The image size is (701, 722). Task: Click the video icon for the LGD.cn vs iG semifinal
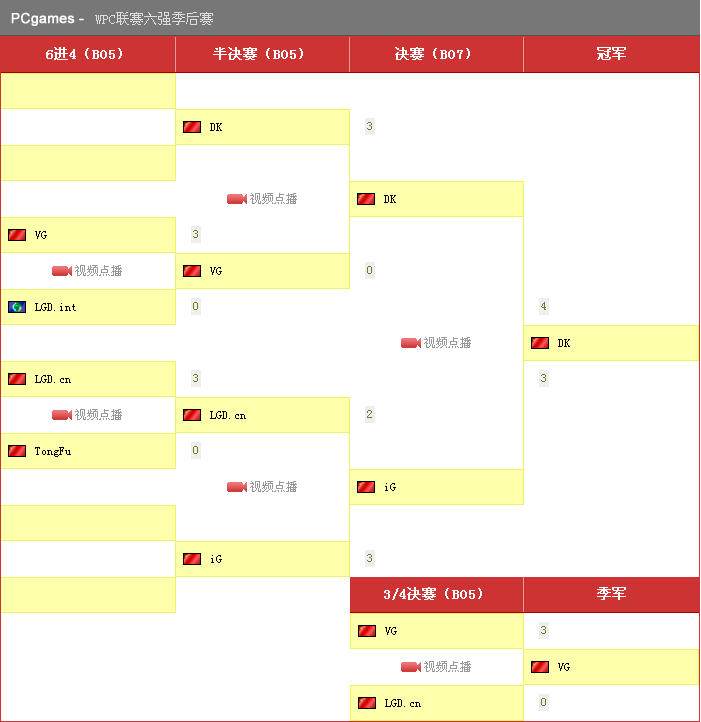coord(237,487)
